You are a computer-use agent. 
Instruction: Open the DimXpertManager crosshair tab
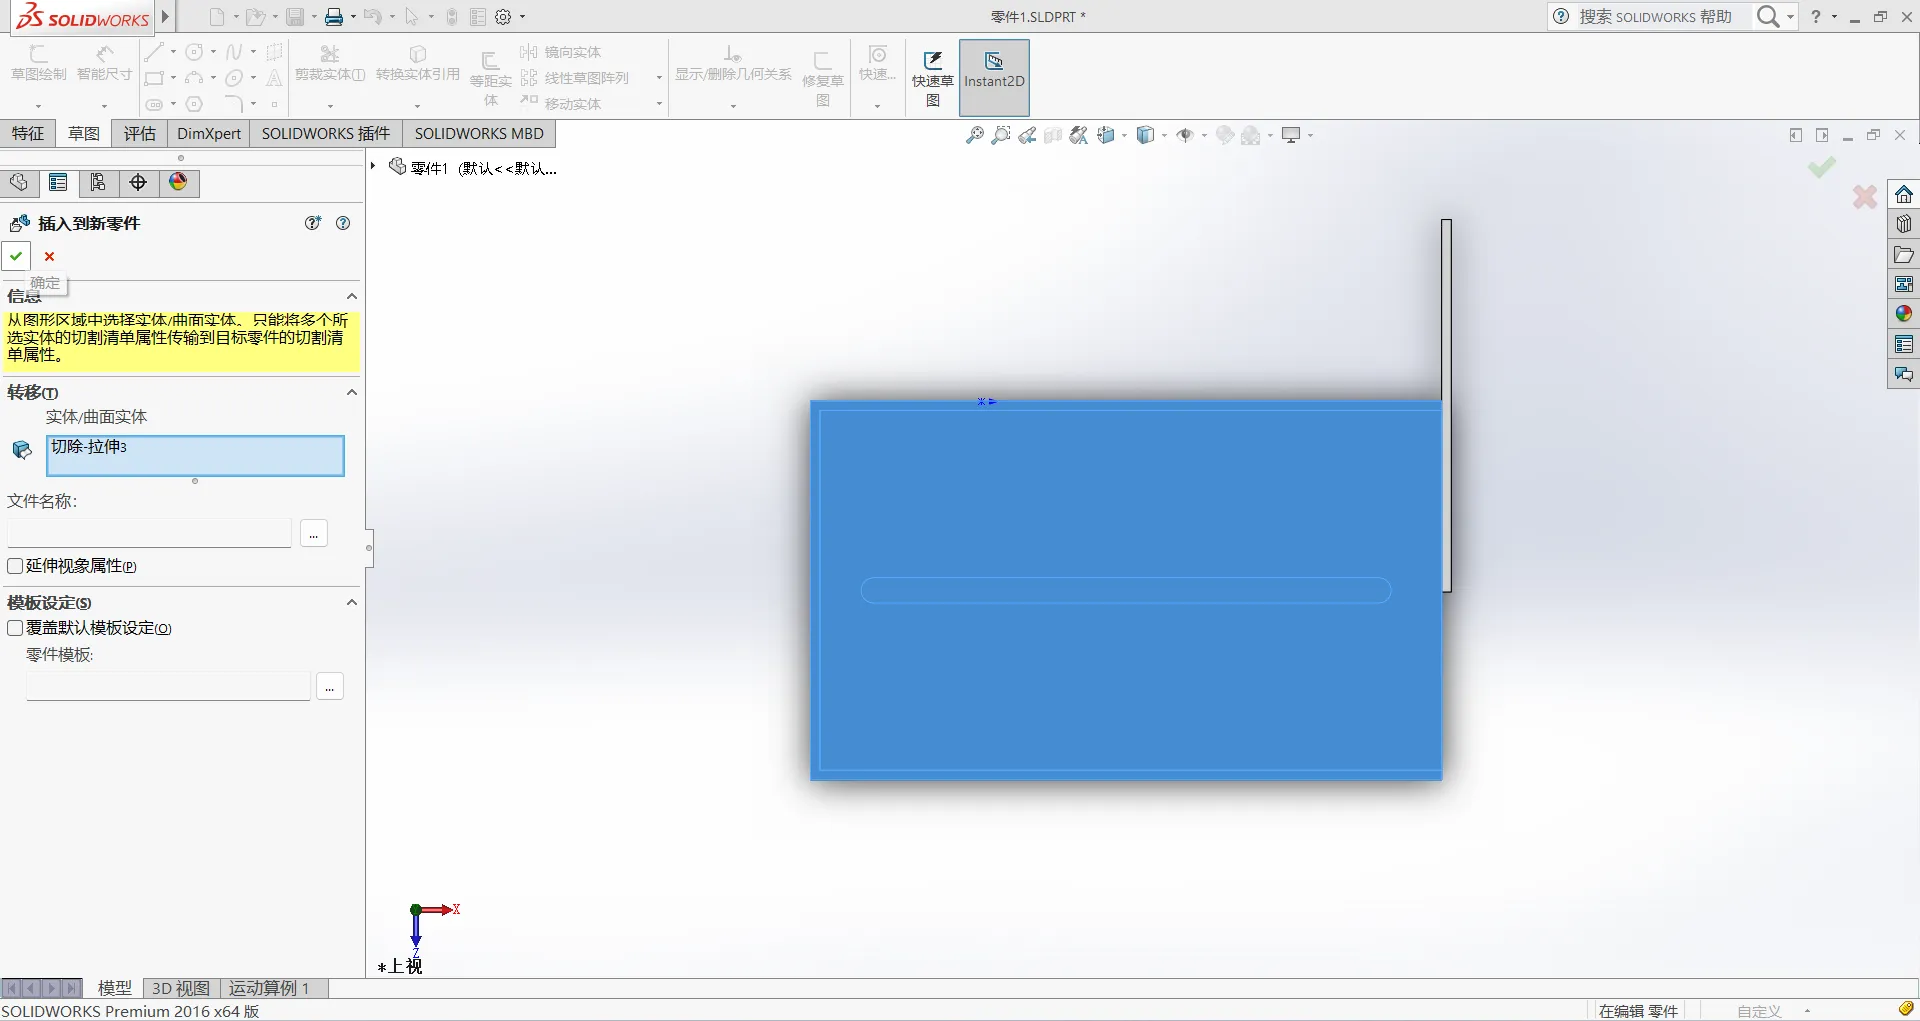coord(138,182)
